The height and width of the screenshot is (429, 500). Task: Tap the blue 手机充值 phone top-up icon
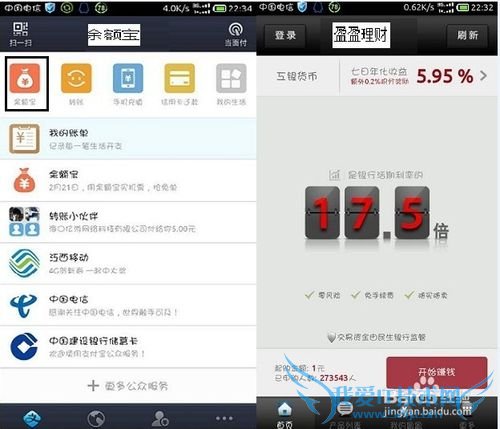(x=128, y=79)
